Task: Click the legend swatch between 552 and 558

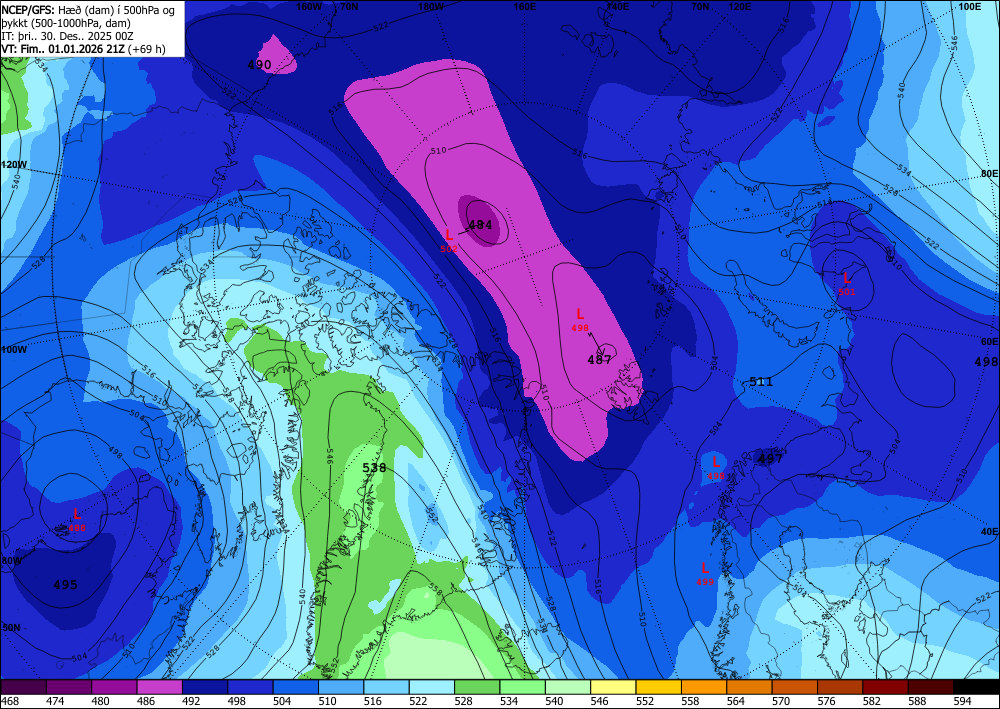Action: [659, 687]
